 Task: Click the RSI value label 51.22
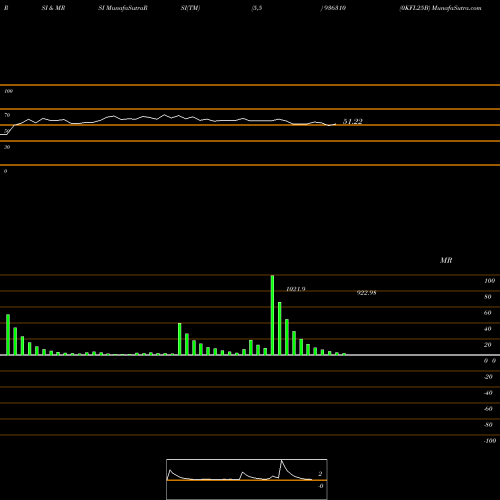353,122
